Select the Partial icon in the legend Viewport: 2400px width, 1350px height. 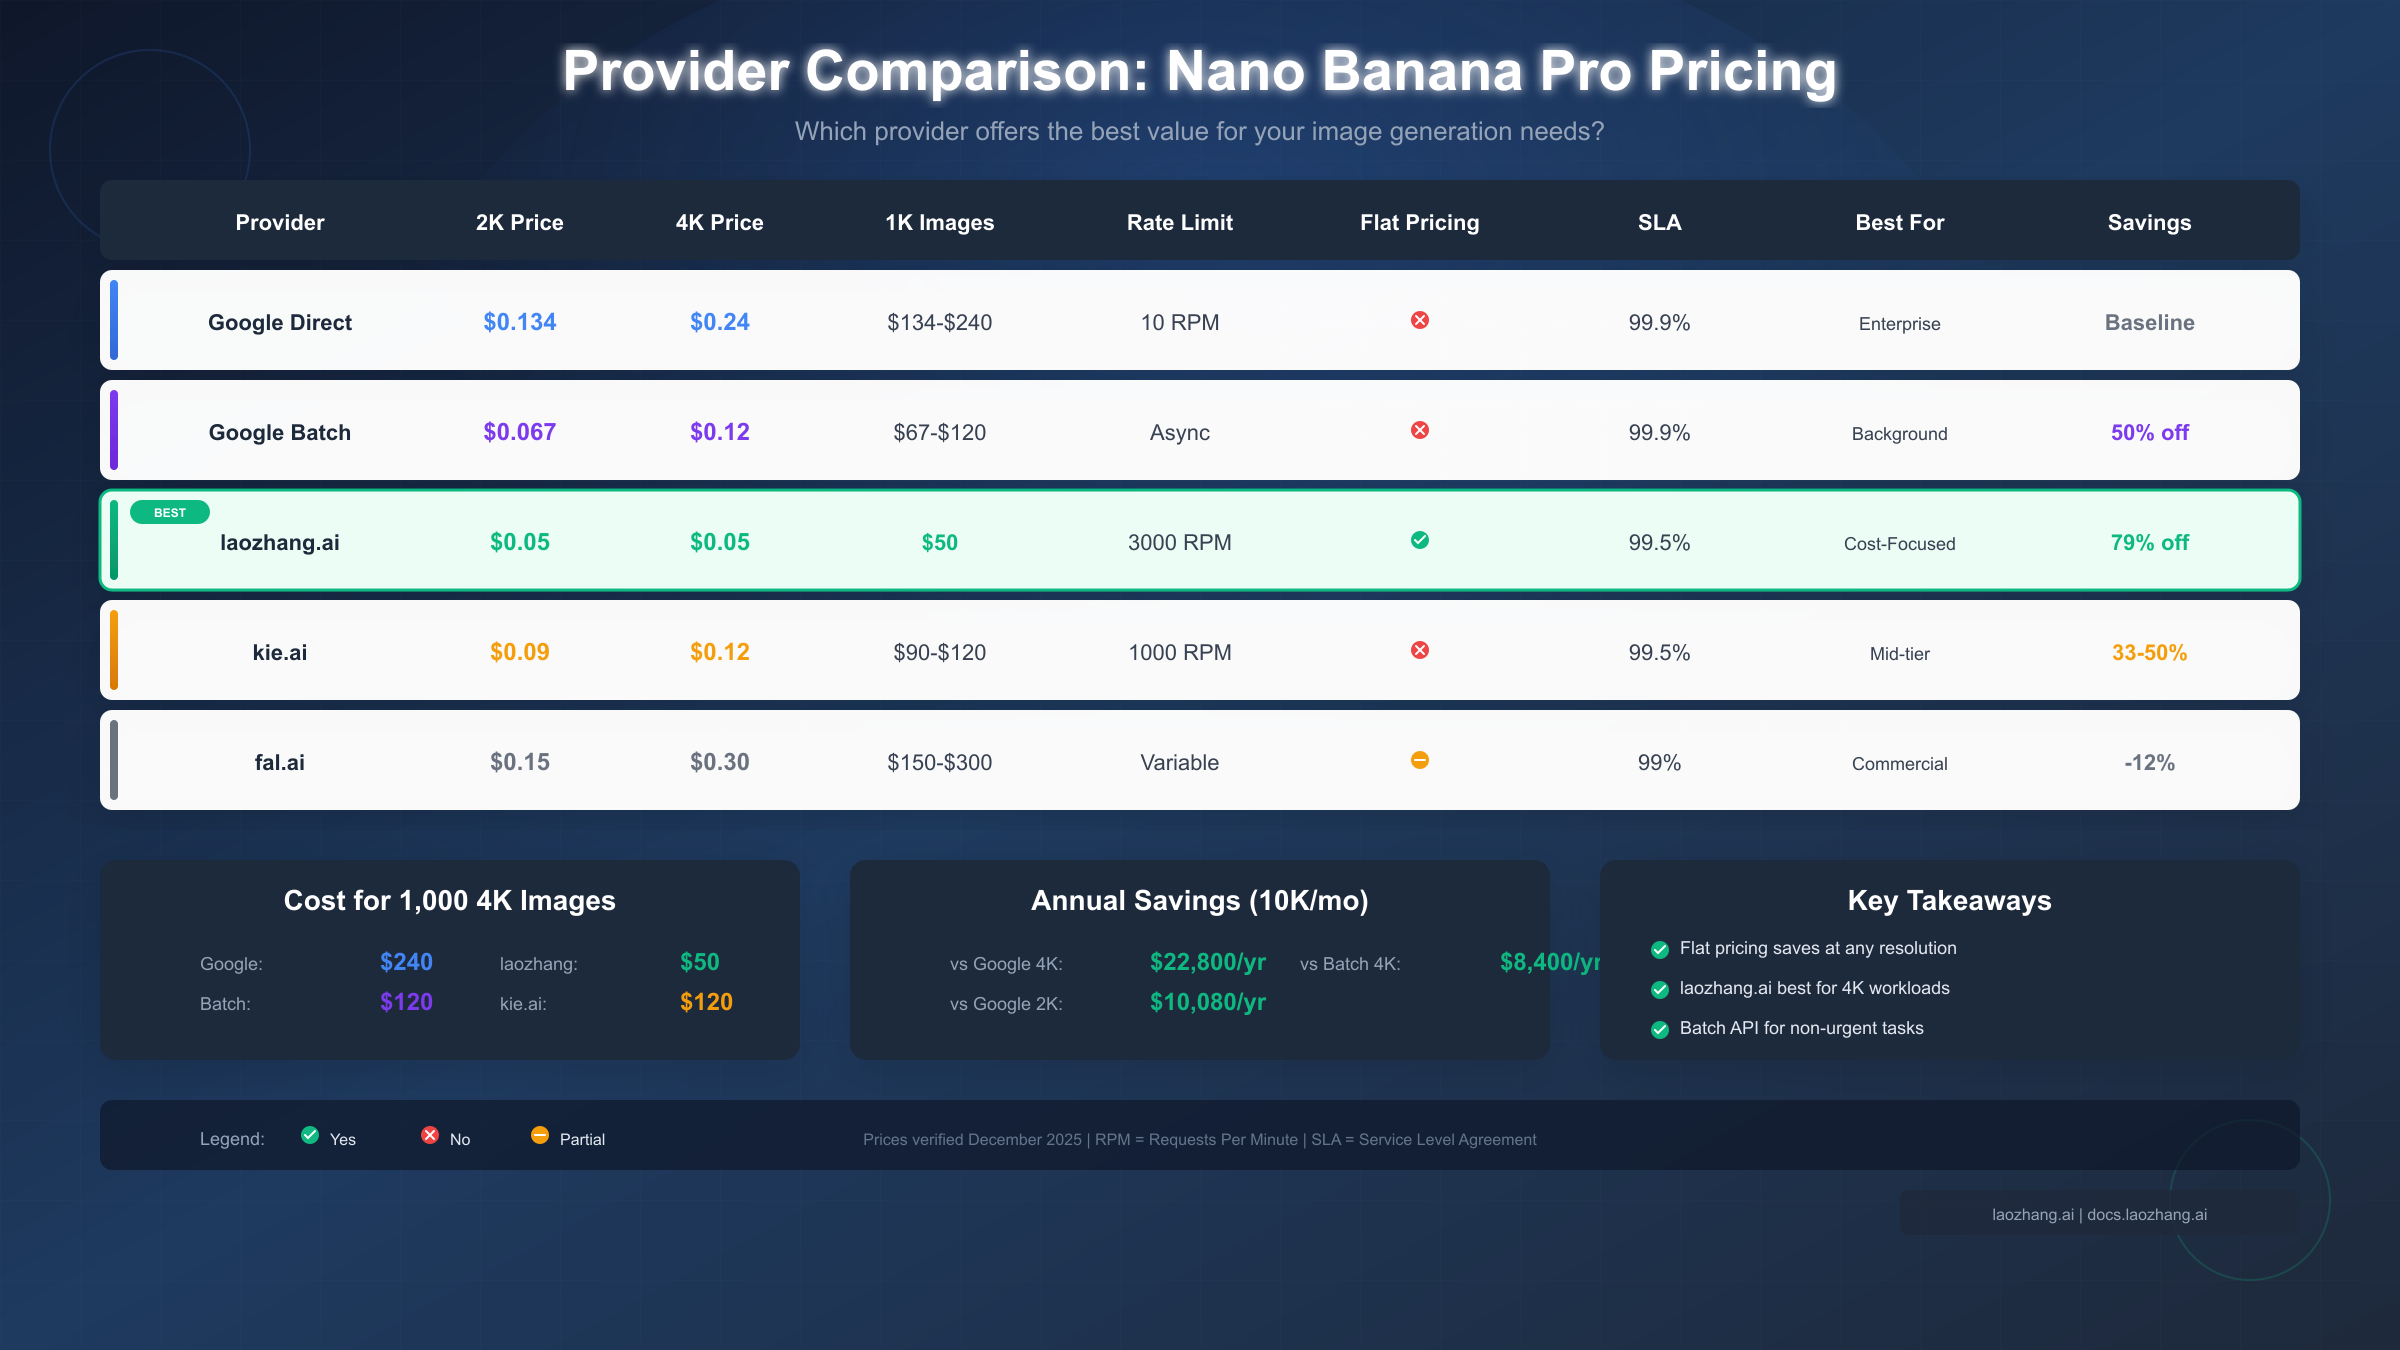tap(539, 1135)
